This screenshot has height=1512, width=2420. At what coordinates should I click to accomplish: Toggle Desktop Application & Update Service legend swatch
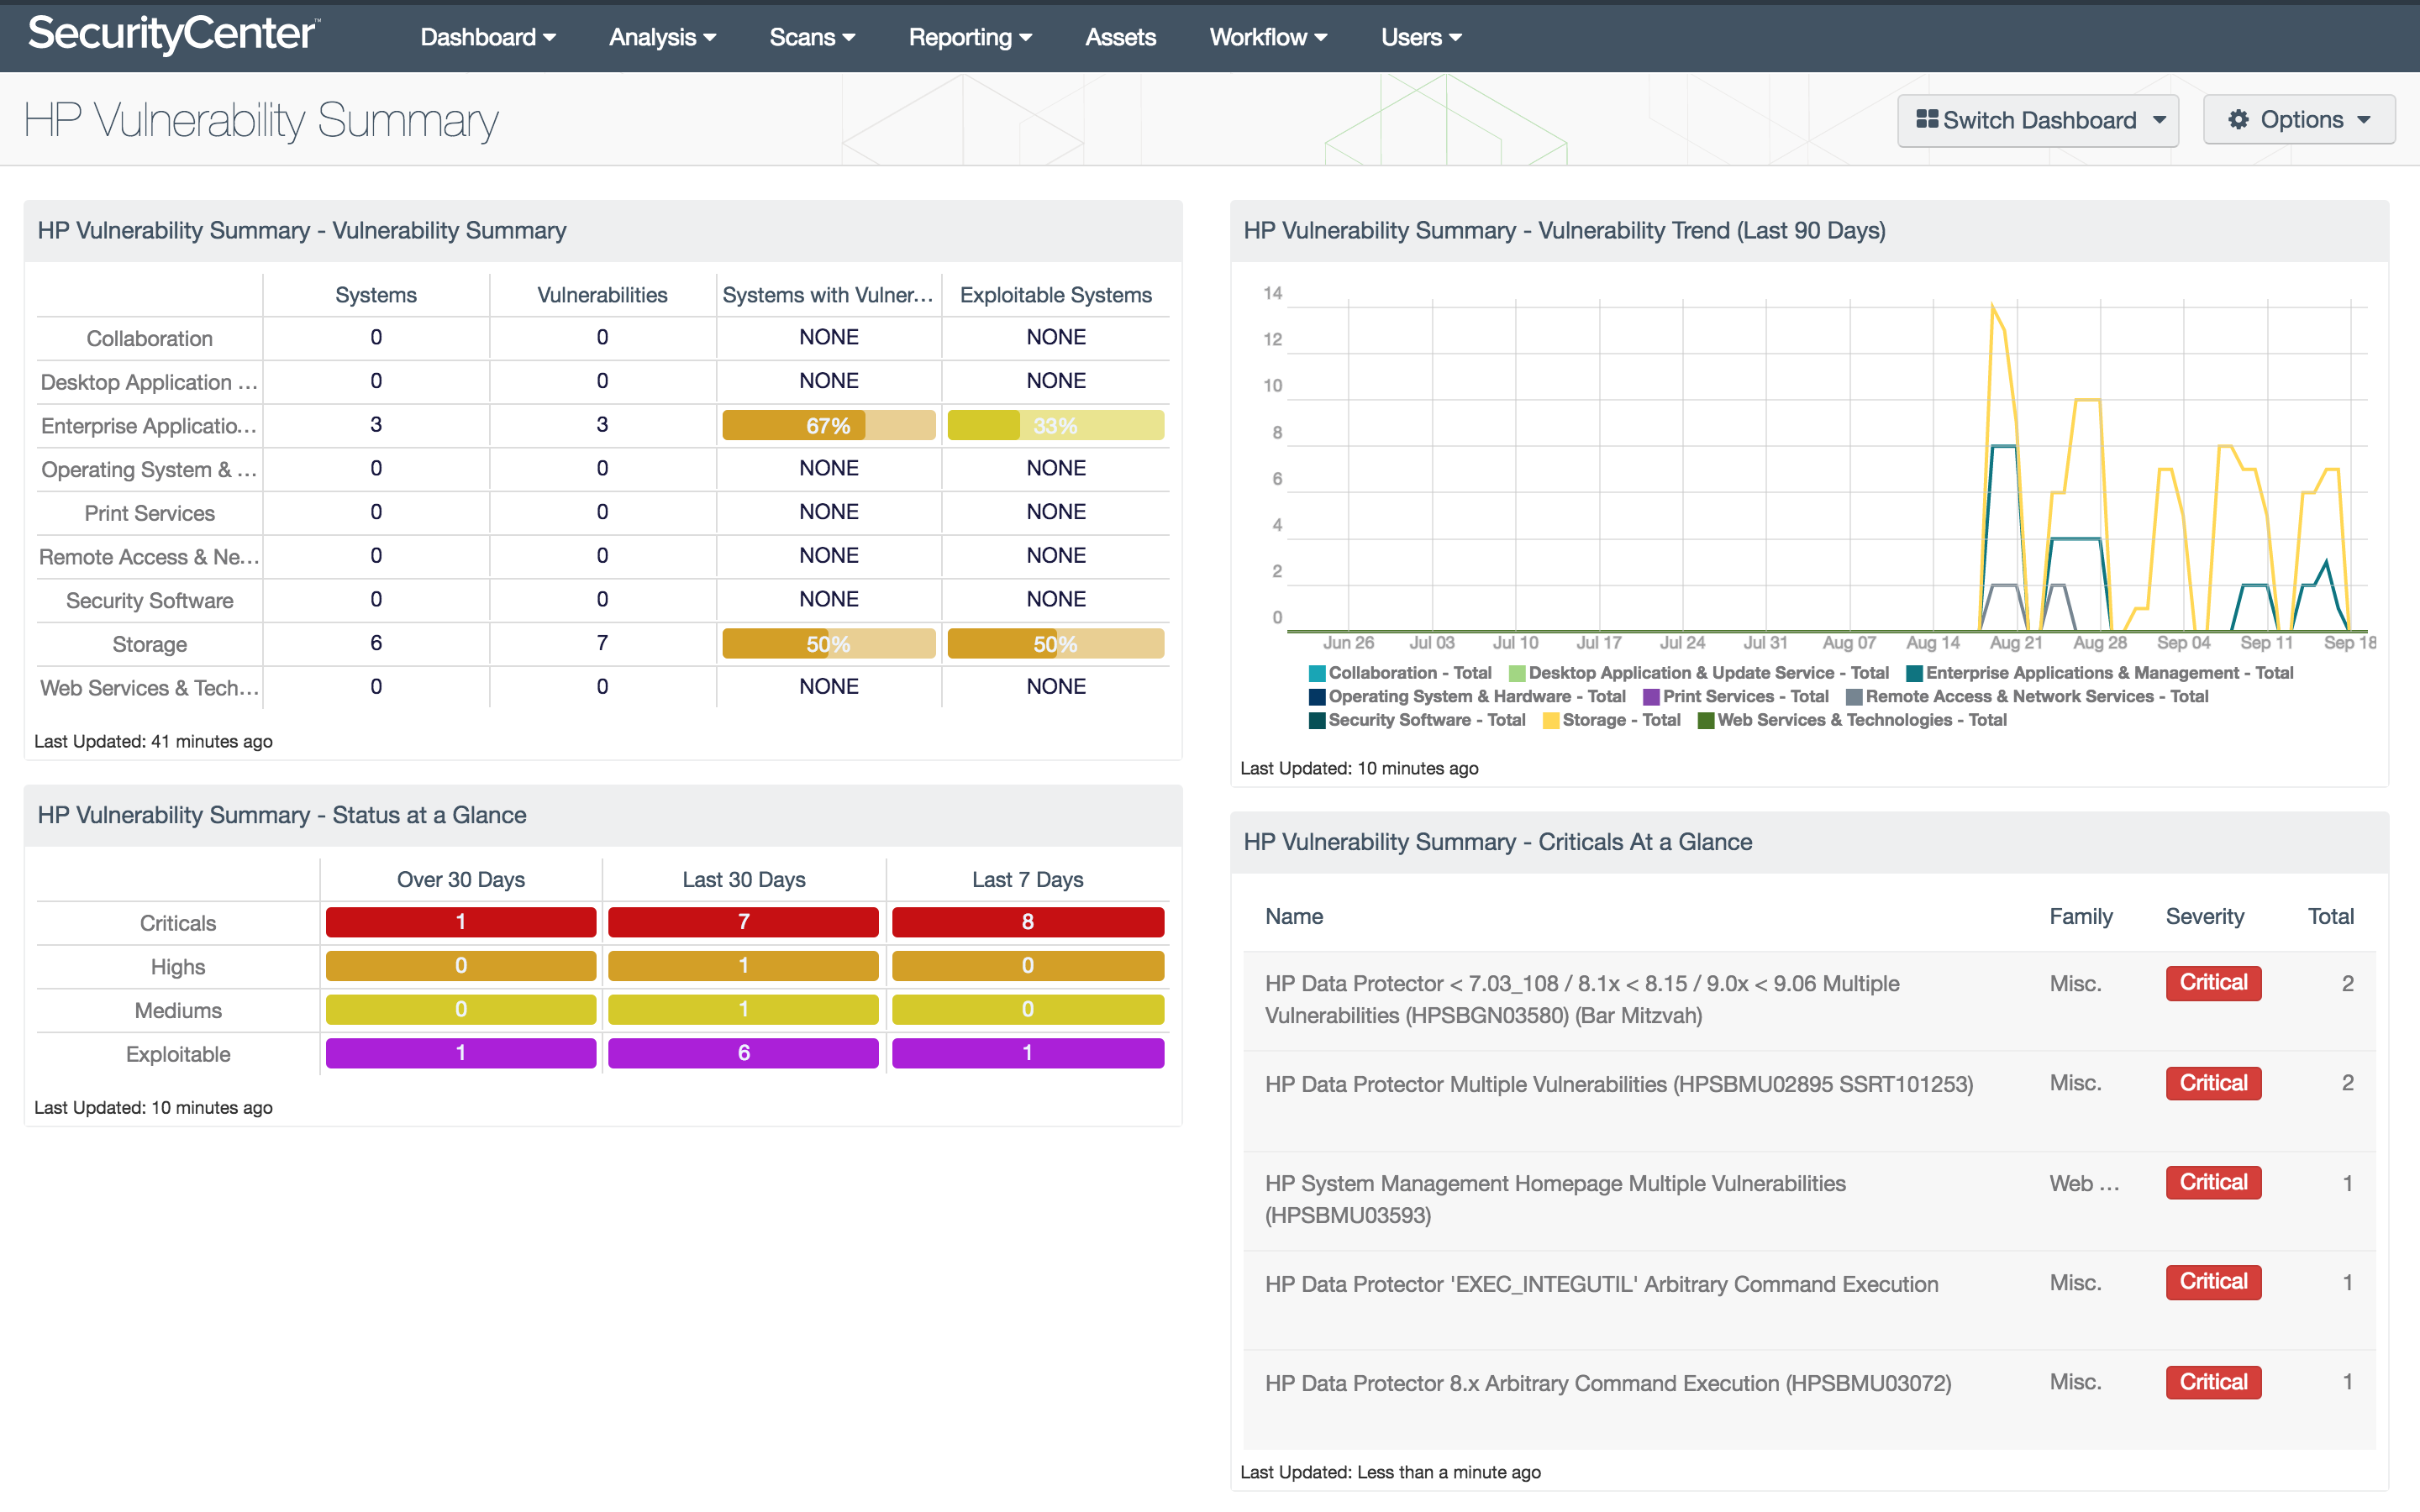tap(1517, 674)
